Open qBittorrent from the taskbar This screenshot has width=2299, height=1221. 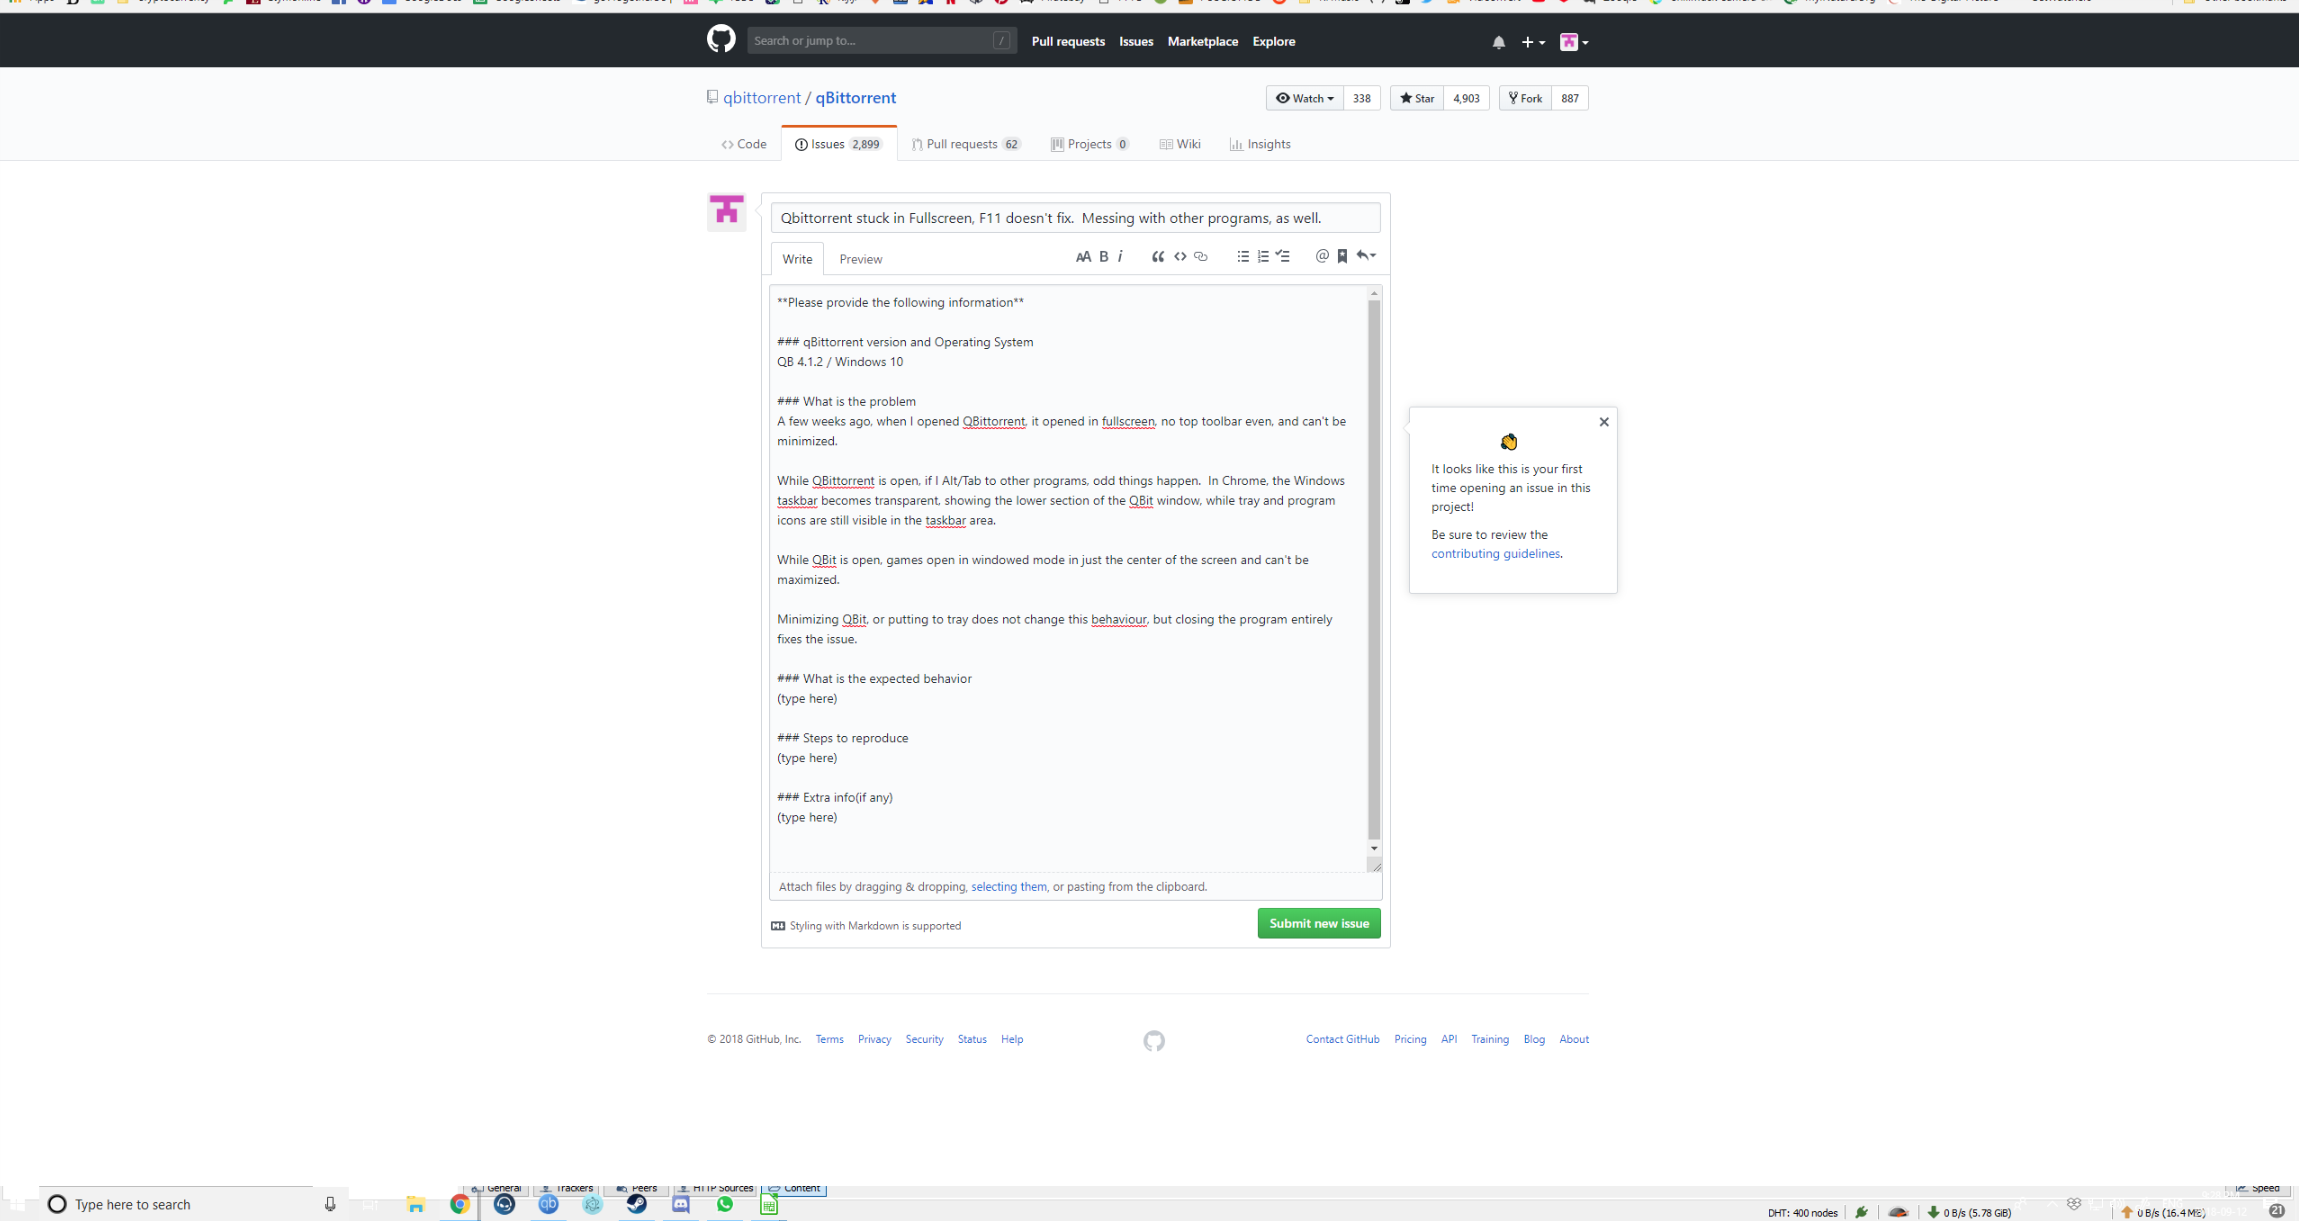pyautogui.click(x=548, y=1204)
